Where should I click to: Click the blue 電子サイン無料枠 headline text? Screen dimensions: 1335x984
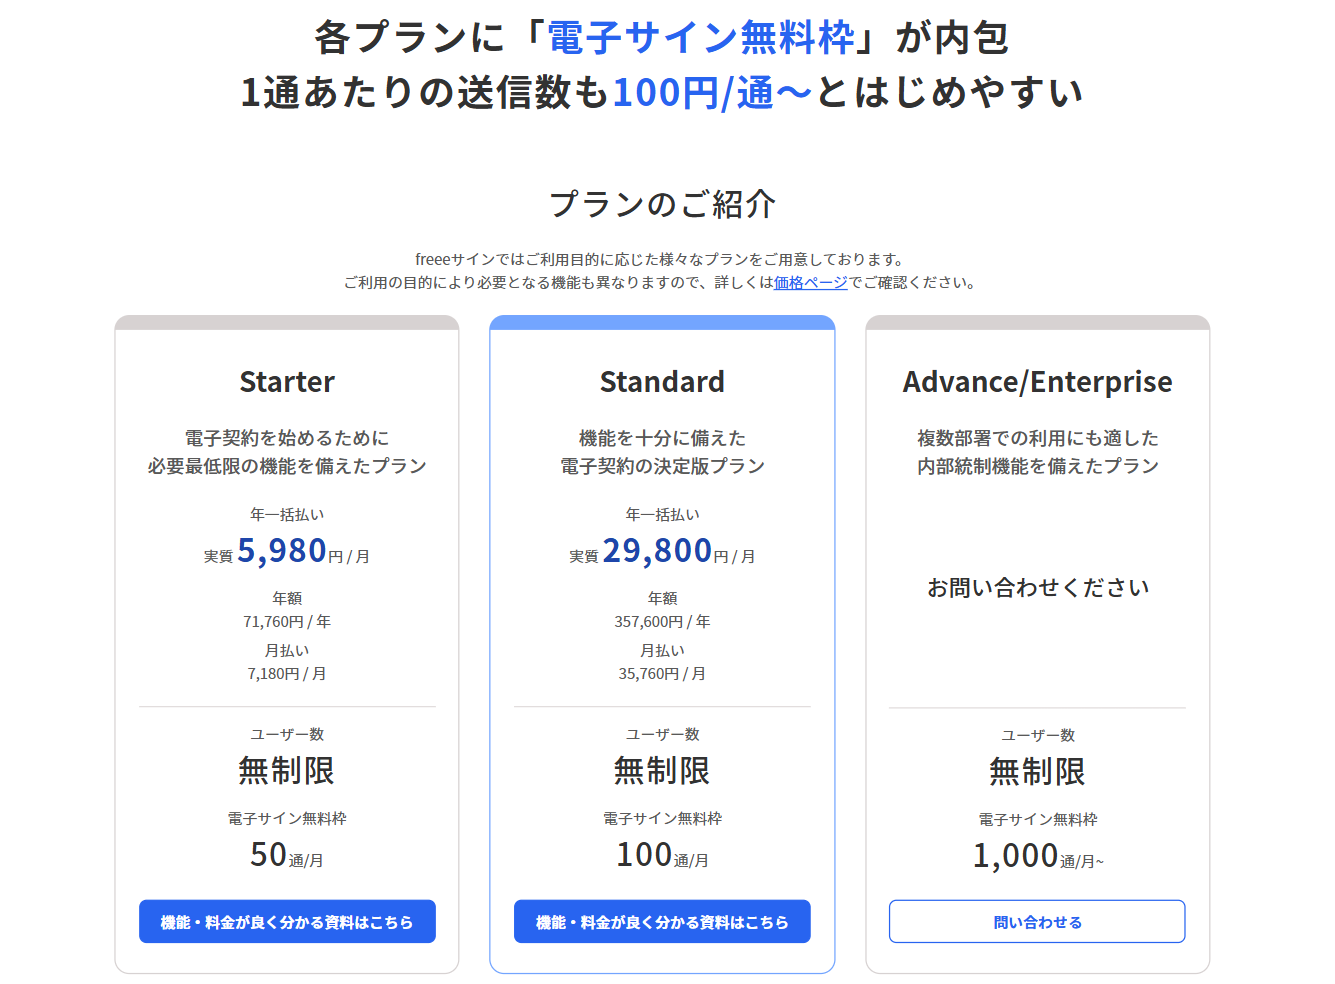pyautogui.click(x=701, y=38)
